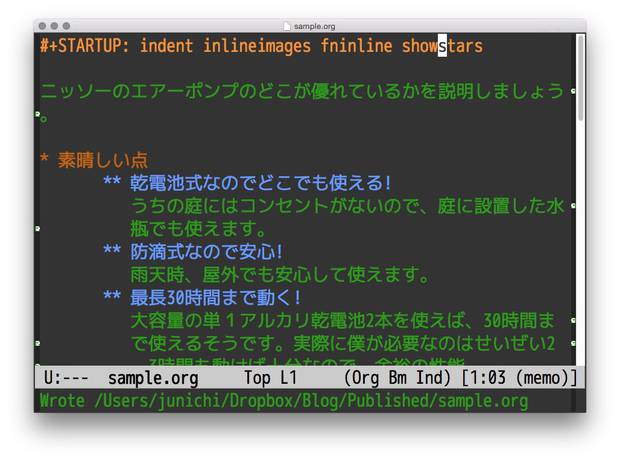Click the 'showstars' word at the cursor
This screenshot has width=620, height=461.
442,45
